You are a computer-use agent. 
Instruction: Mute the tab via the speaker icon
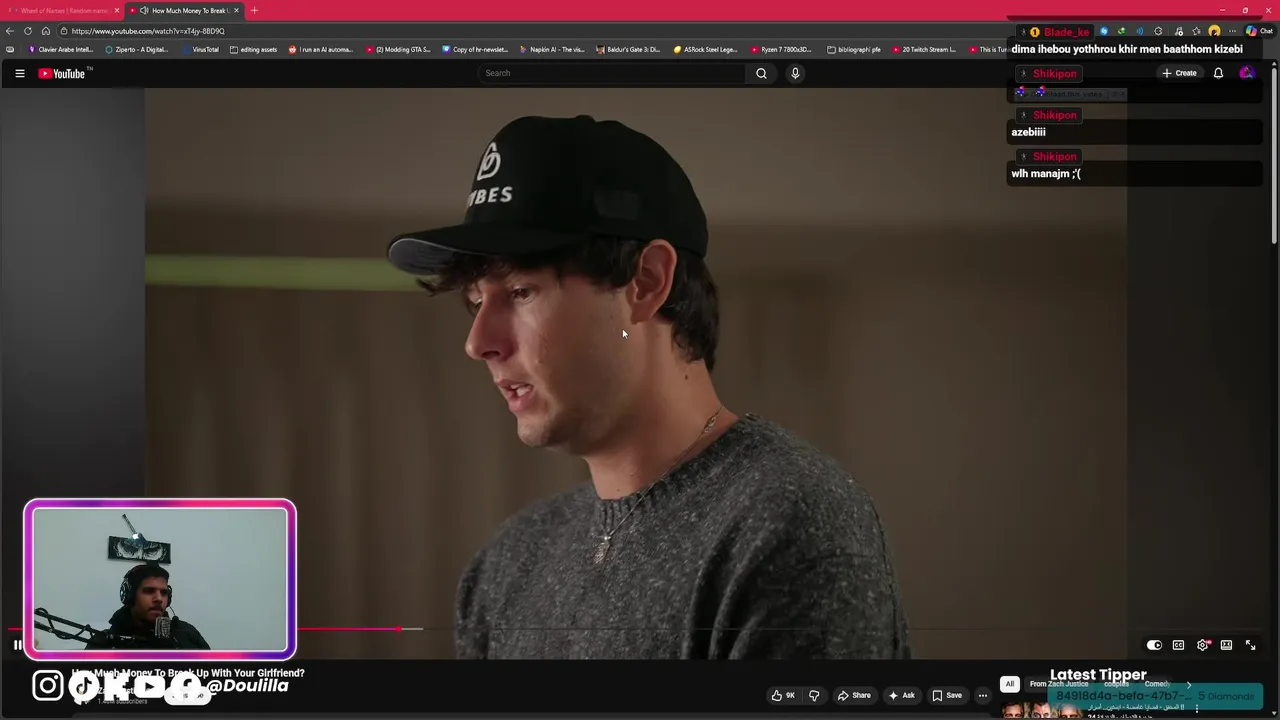click(144, 10)
